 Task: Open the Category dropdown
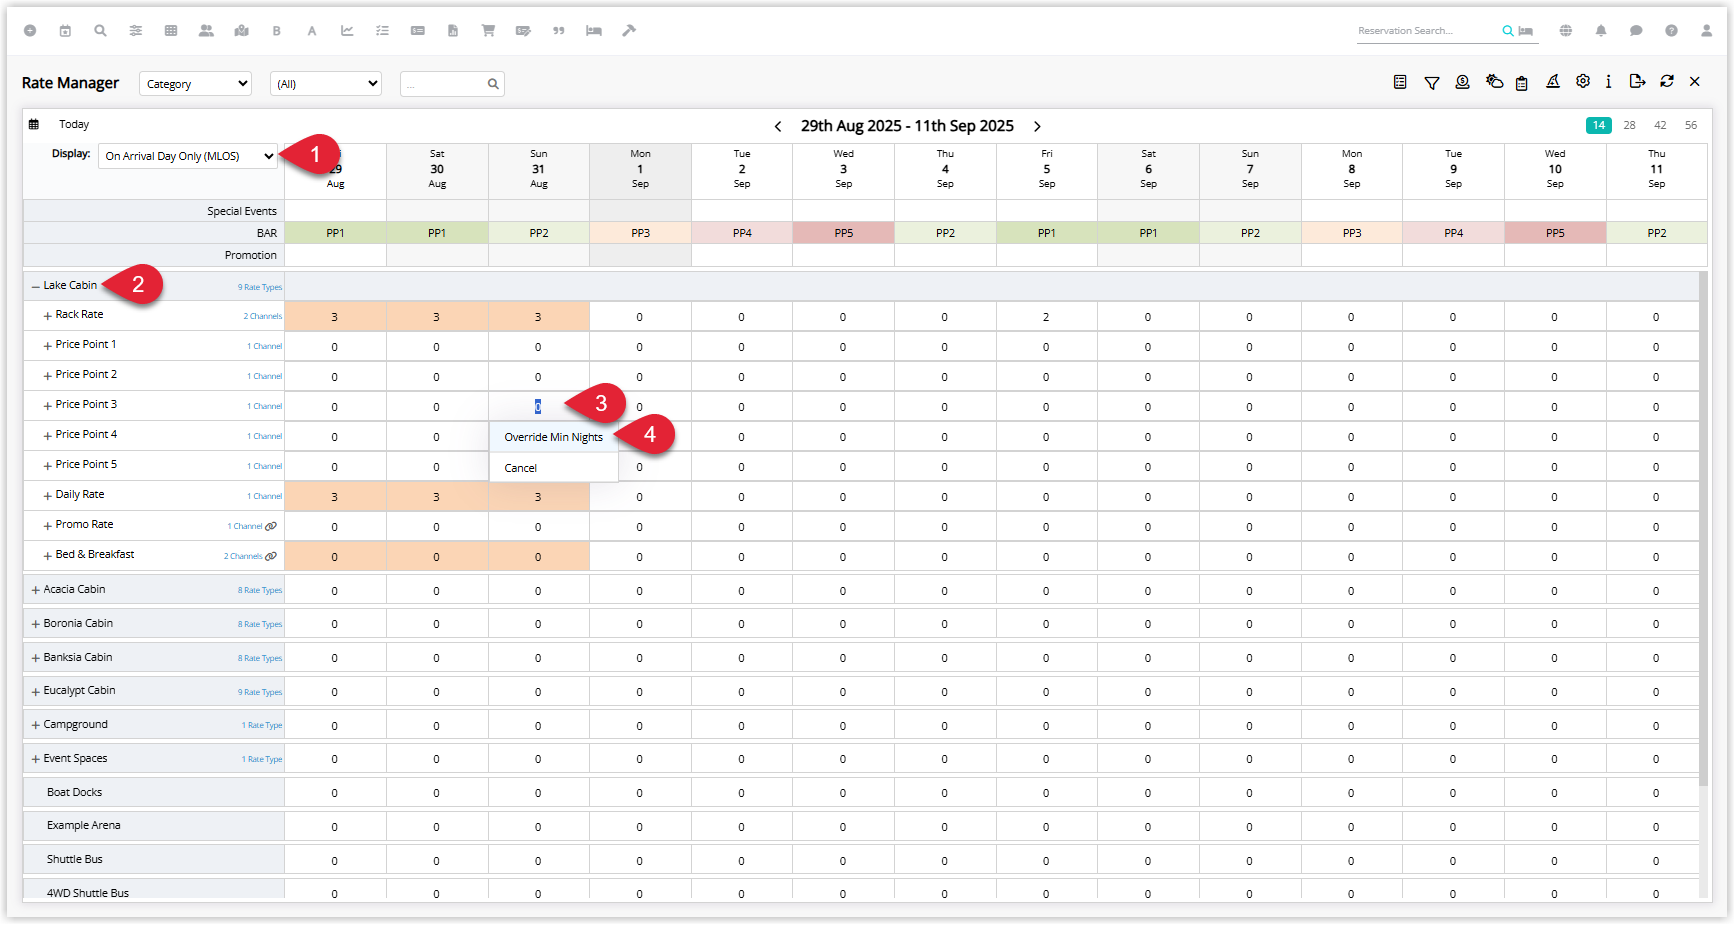pyautogui.click(x=195, y=84)
